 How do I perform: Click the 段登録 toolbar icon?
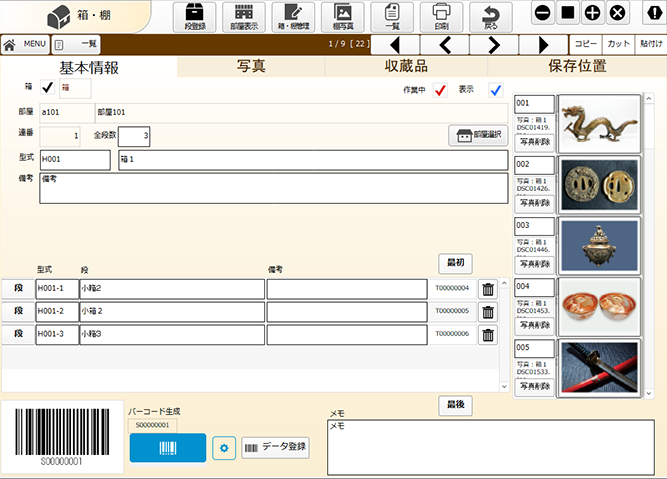click(x=195, y=17)
